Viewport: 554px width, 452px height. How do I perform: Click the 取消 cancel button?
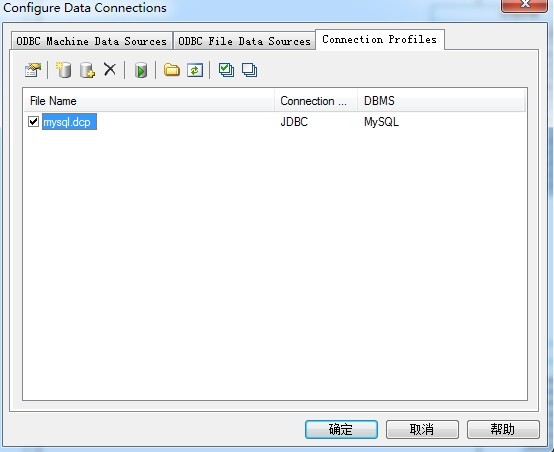tap(422, 429)
